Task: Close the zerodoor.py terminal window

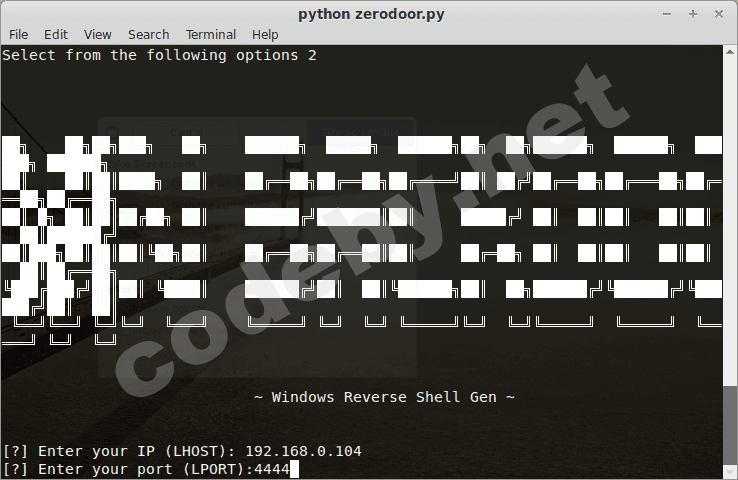Action: tap(717, 14)
